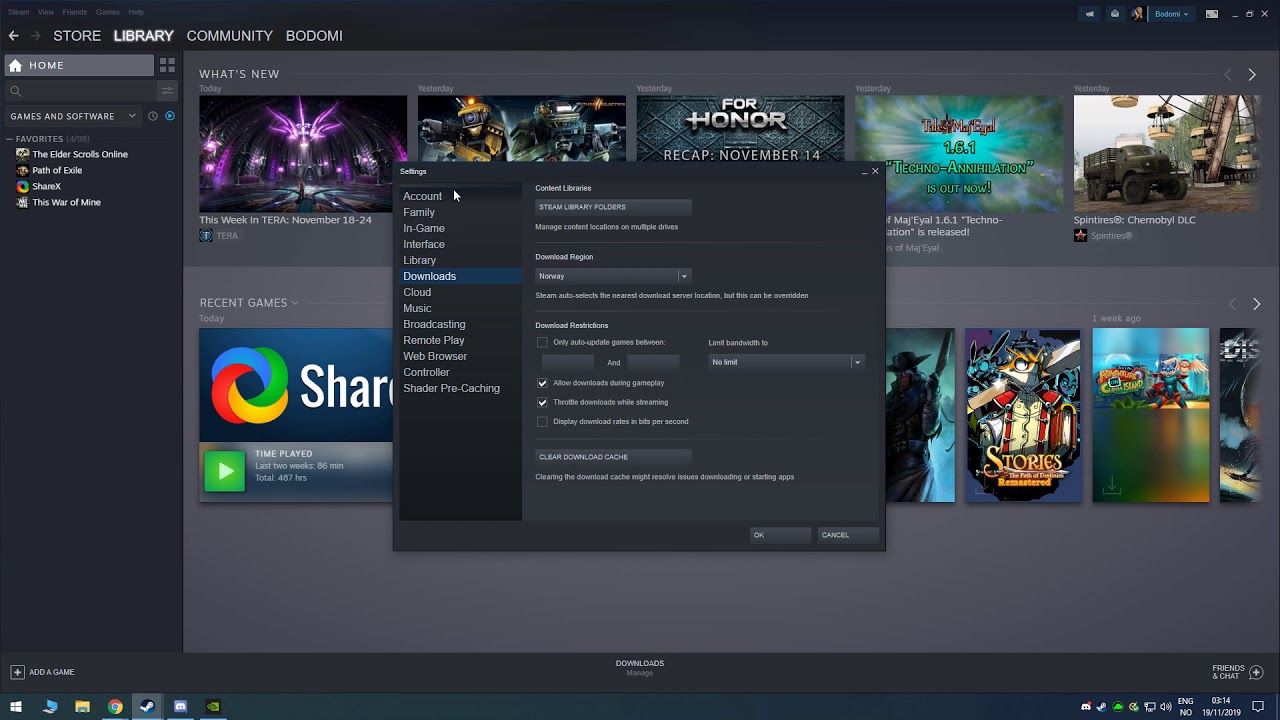Open Spintires Chernobyl DLC news thumbnail
Viewport: 1280px width, 720px height.
pos(1167,153)
